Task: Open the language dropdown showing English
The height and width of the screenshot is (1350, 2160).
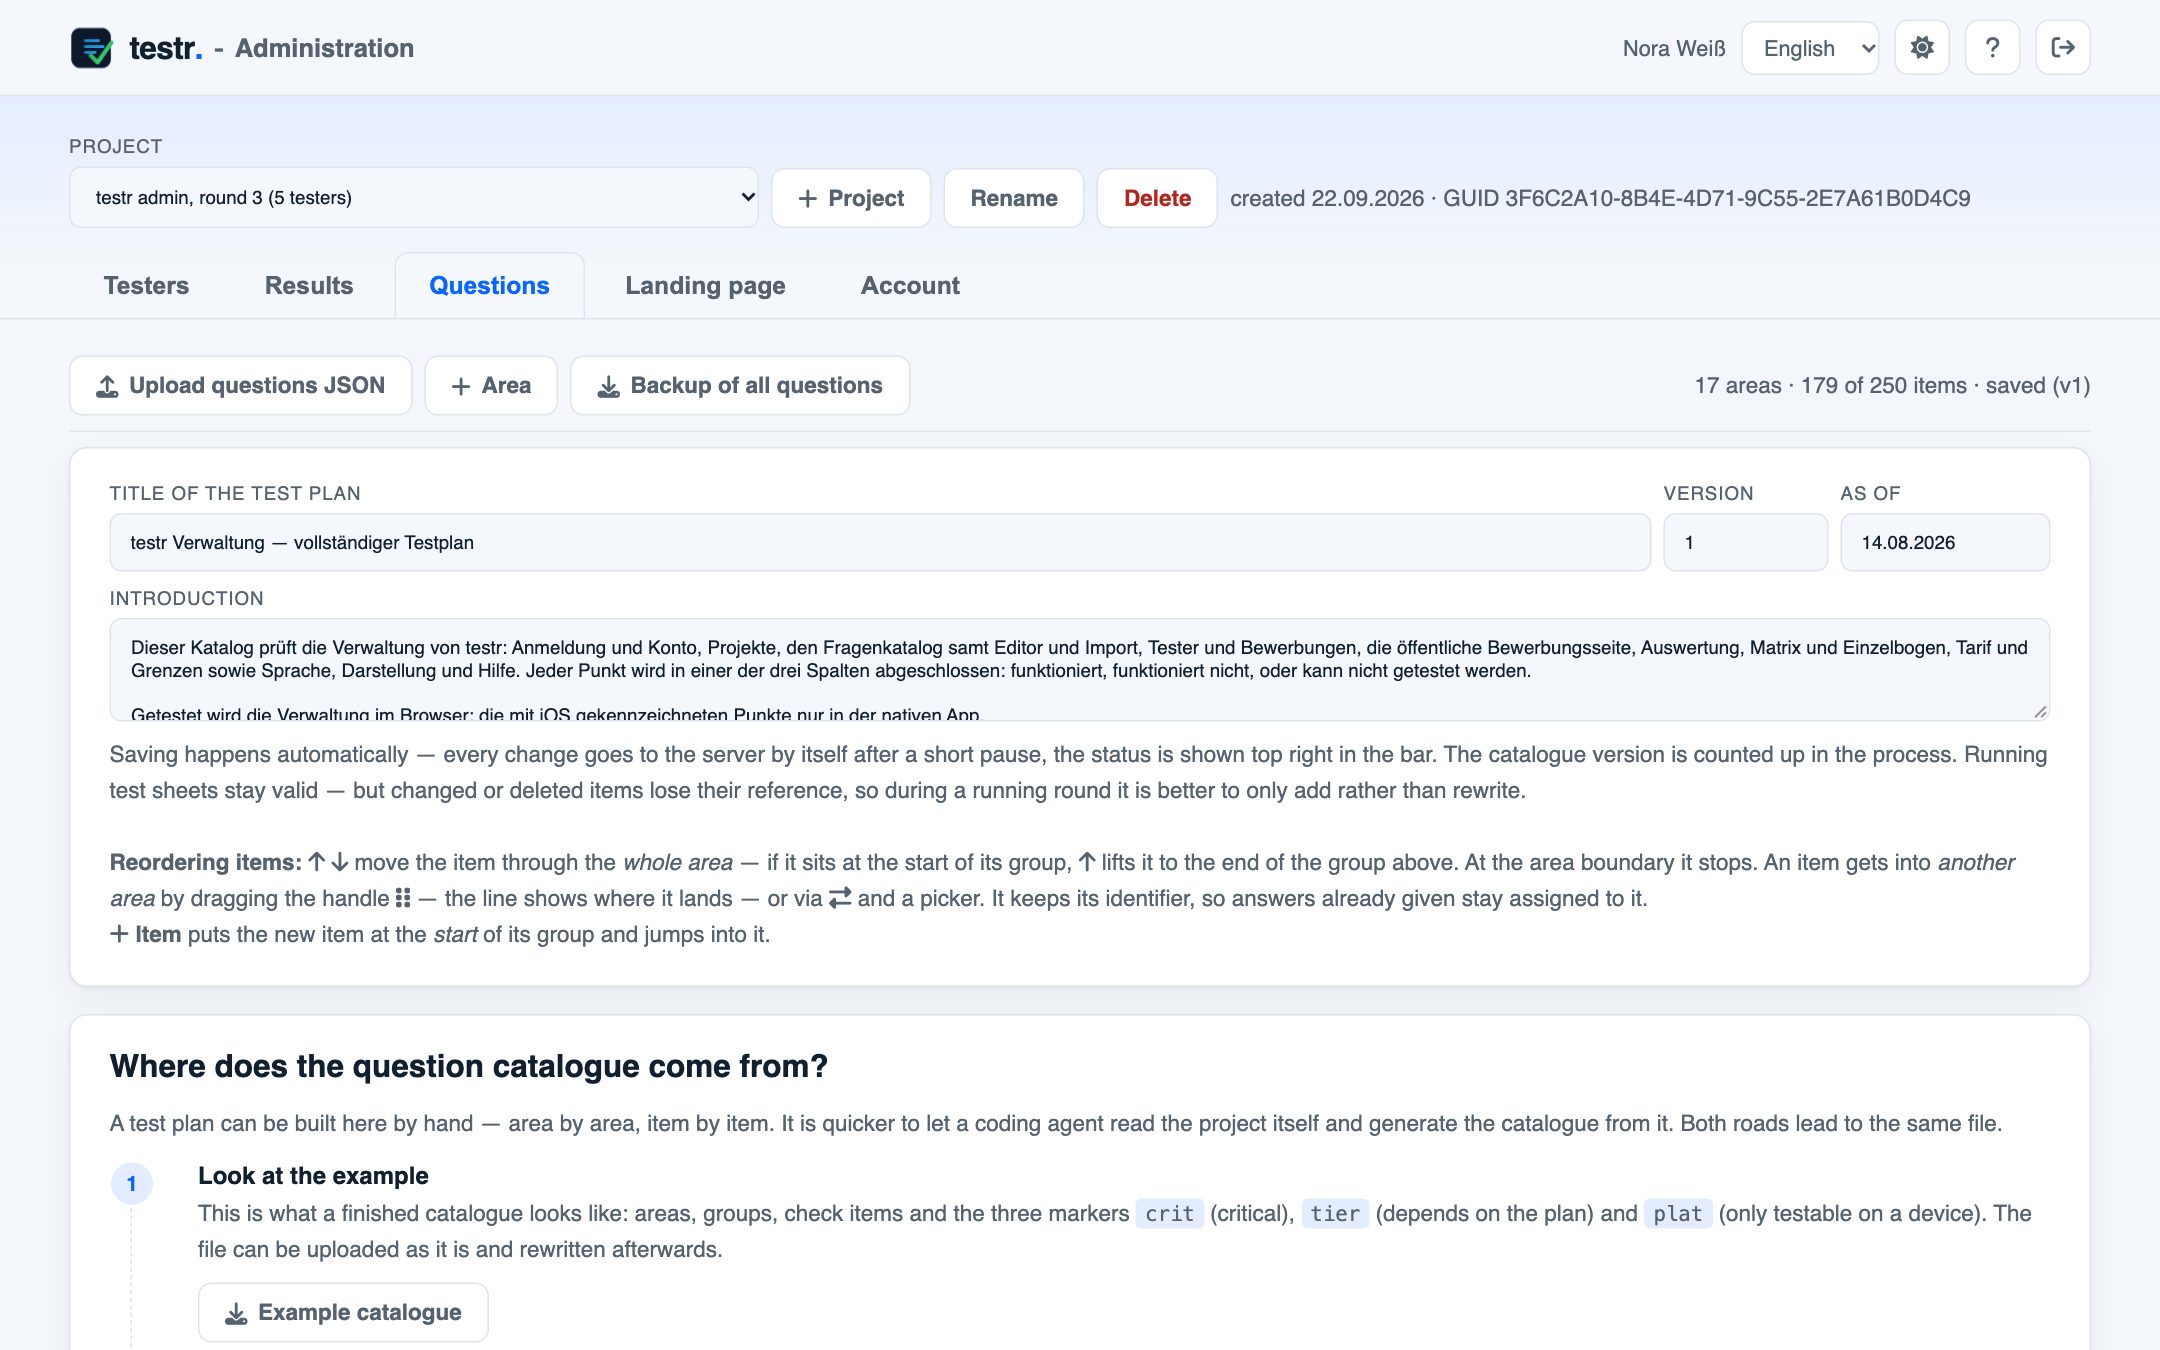Action: [x=1810, y=48]
